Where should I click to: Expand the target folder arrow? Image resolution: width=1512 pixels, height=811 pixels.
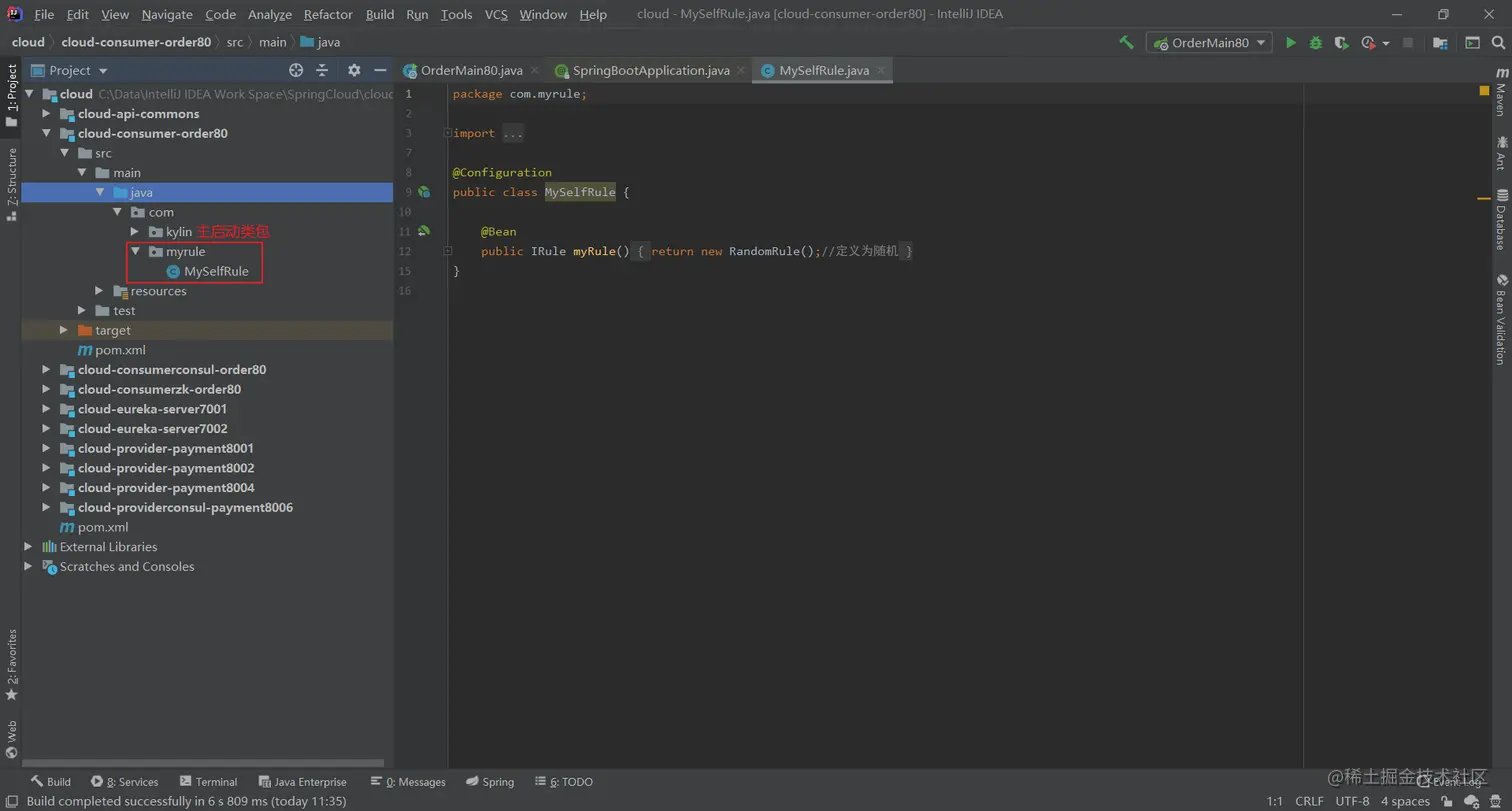[64, 330]
